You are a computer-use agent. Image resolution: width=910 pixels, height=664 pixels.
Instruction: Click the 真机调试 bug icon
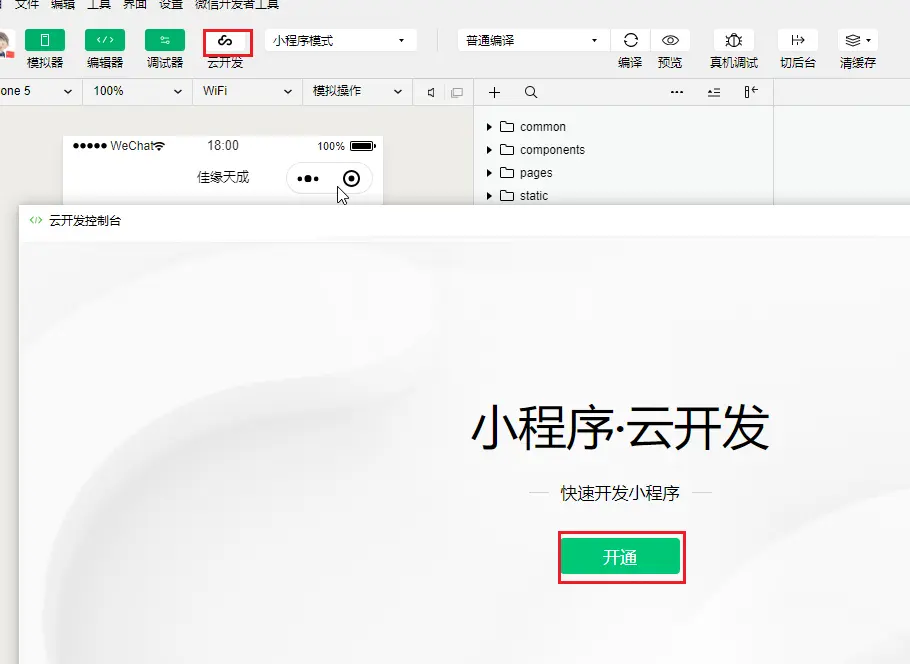click(x=734, y=40)
